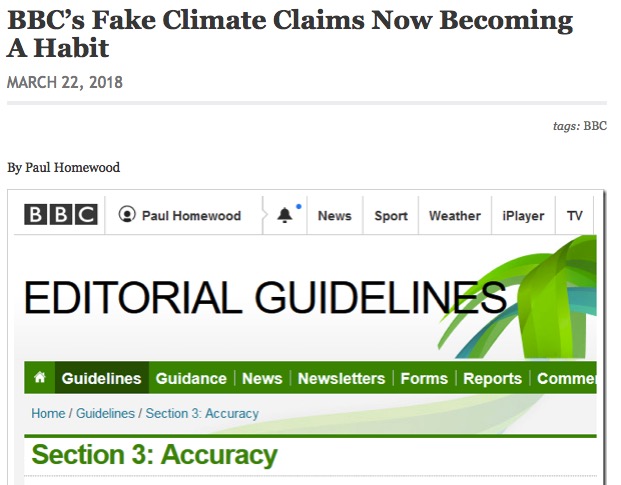The image size is (621, 485).
Task: Open the News tab in green bar
Action: point(262,378)
